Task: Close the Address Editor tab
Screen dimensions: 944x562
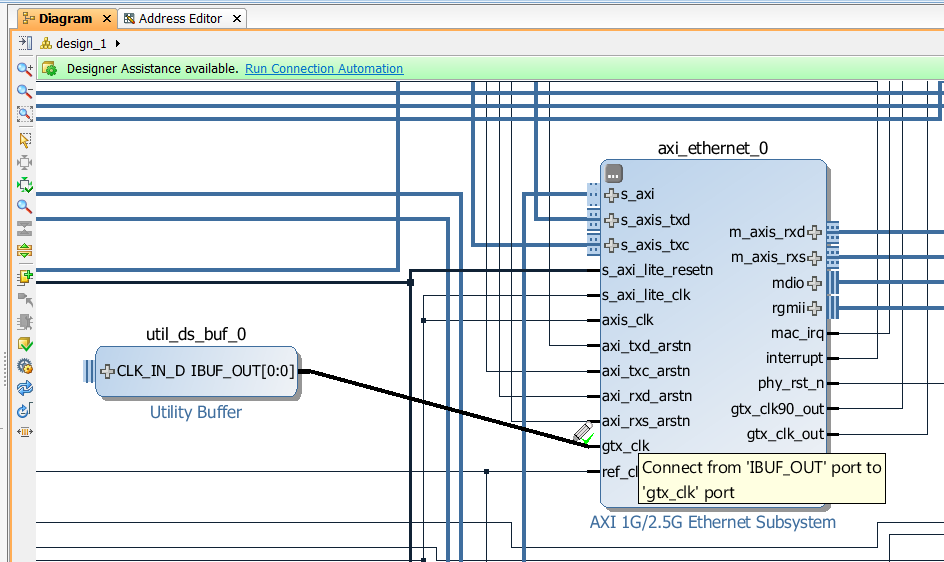Action: [x=237, y=19]
